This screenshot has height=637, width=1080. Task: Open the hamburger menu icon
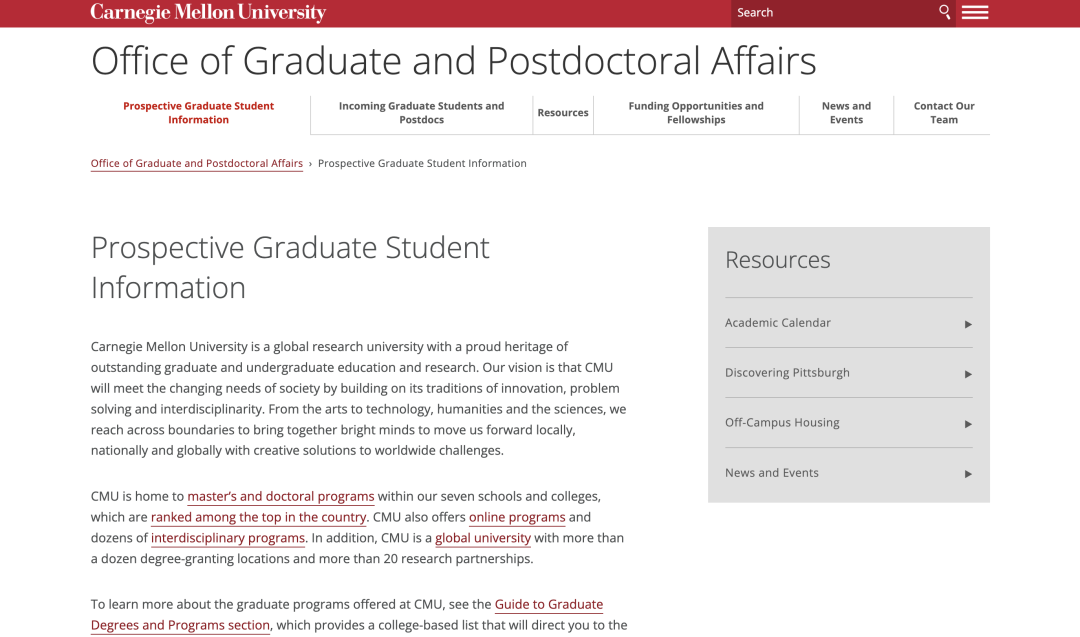pyautogui.click(x=975, y=12)
